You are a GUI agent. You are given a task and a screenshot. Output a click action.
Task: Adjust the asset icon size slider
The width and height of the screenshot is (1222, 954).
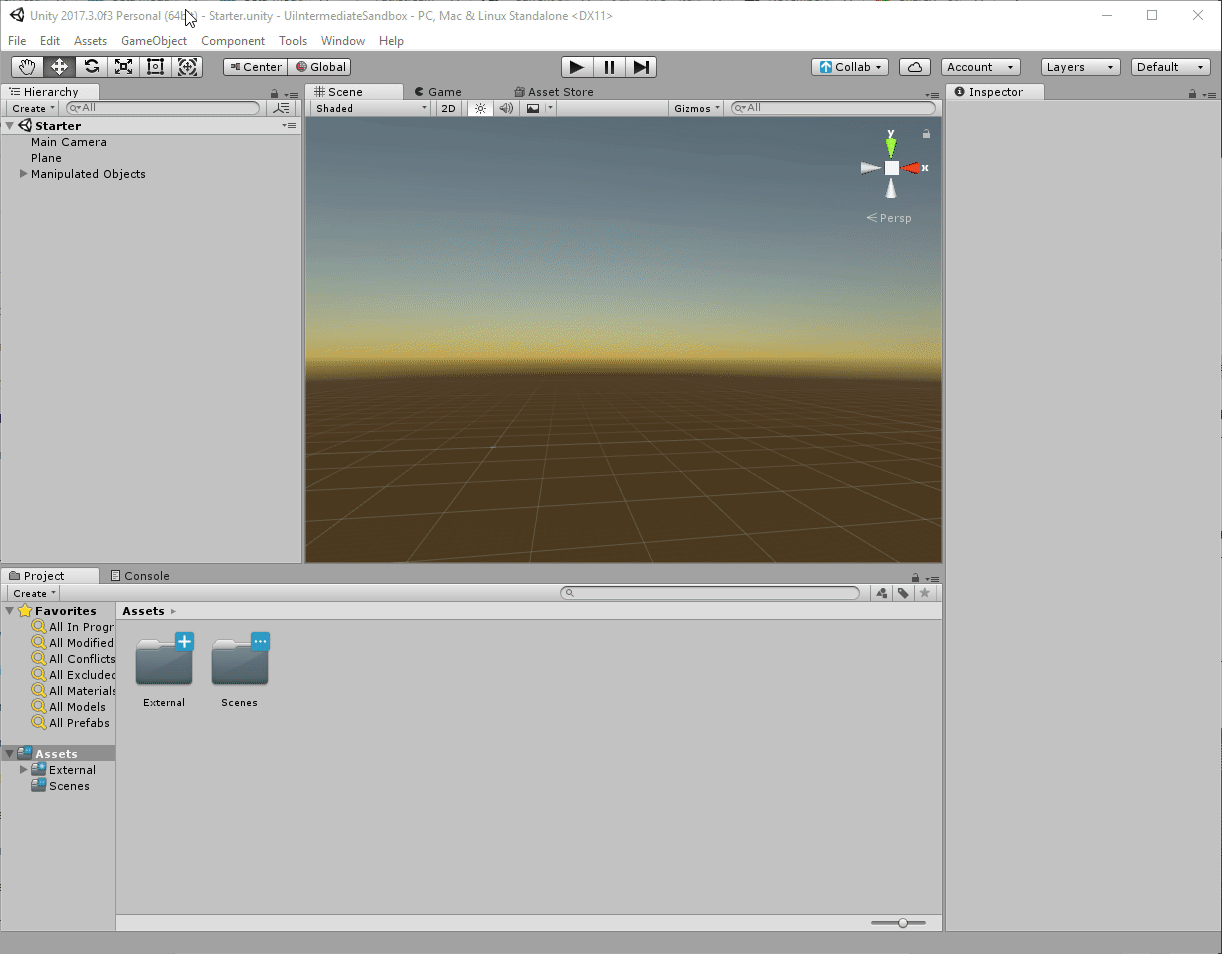pyautogui.click(x=902, y=923)
